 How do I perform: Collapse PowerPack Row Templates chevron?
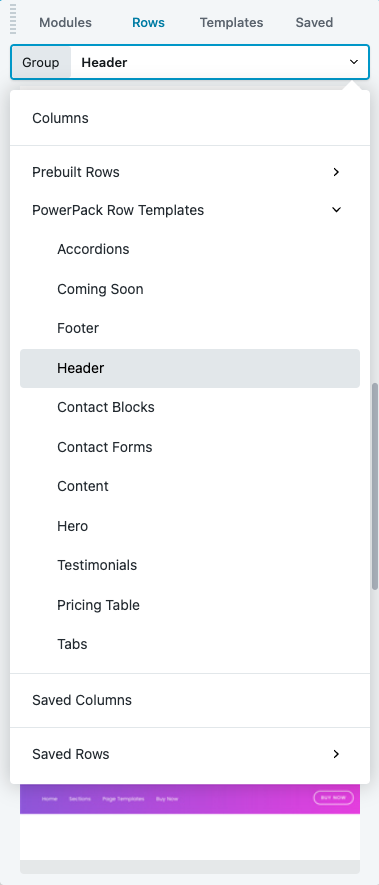tap(336, 210)
